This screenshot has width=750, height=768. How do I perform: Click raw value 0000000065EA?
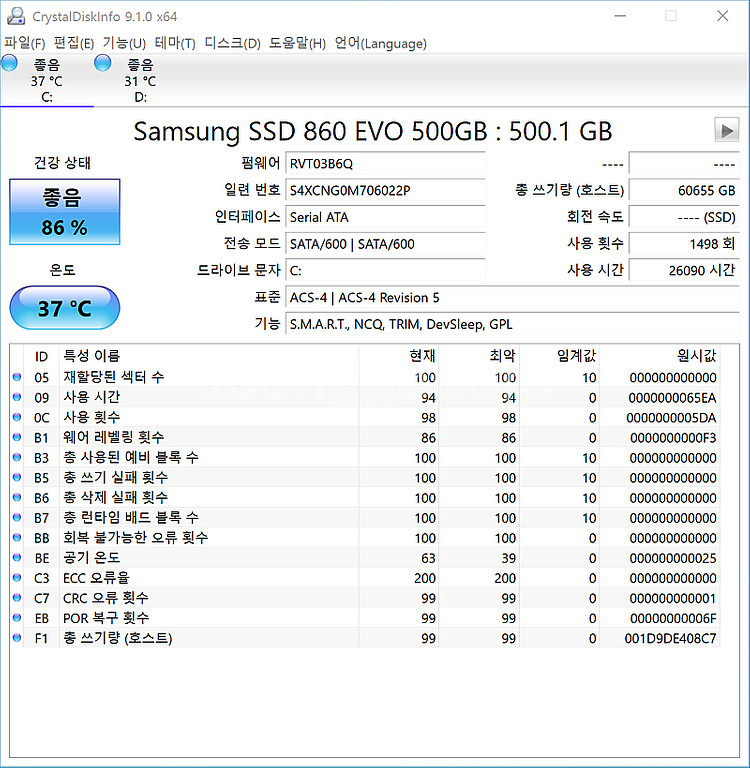[672, 397]
